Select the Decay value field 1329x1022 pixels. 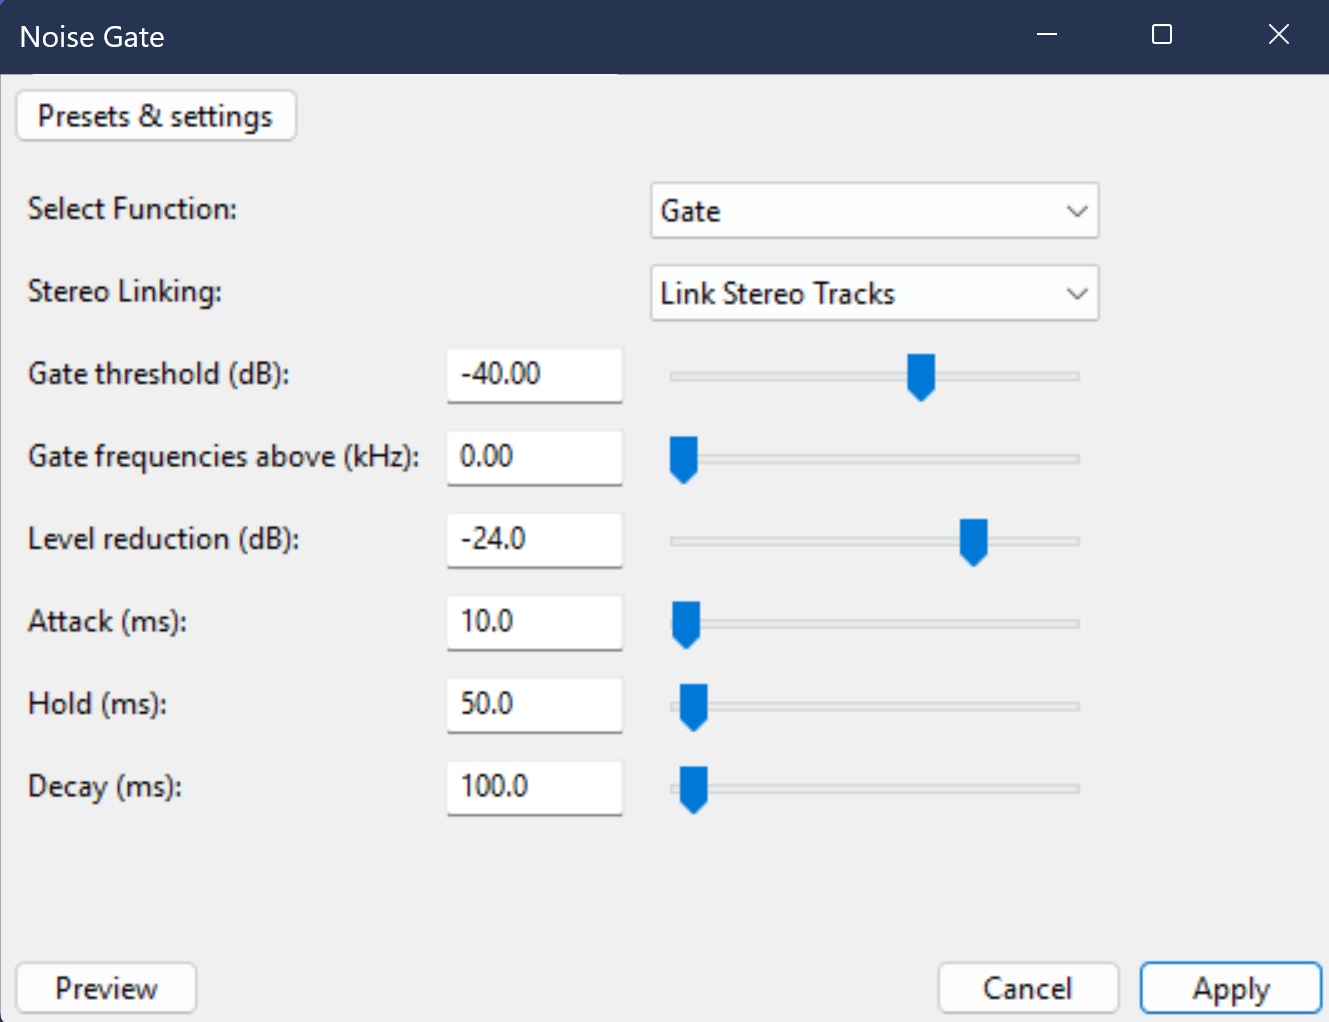tap(534, 787)
